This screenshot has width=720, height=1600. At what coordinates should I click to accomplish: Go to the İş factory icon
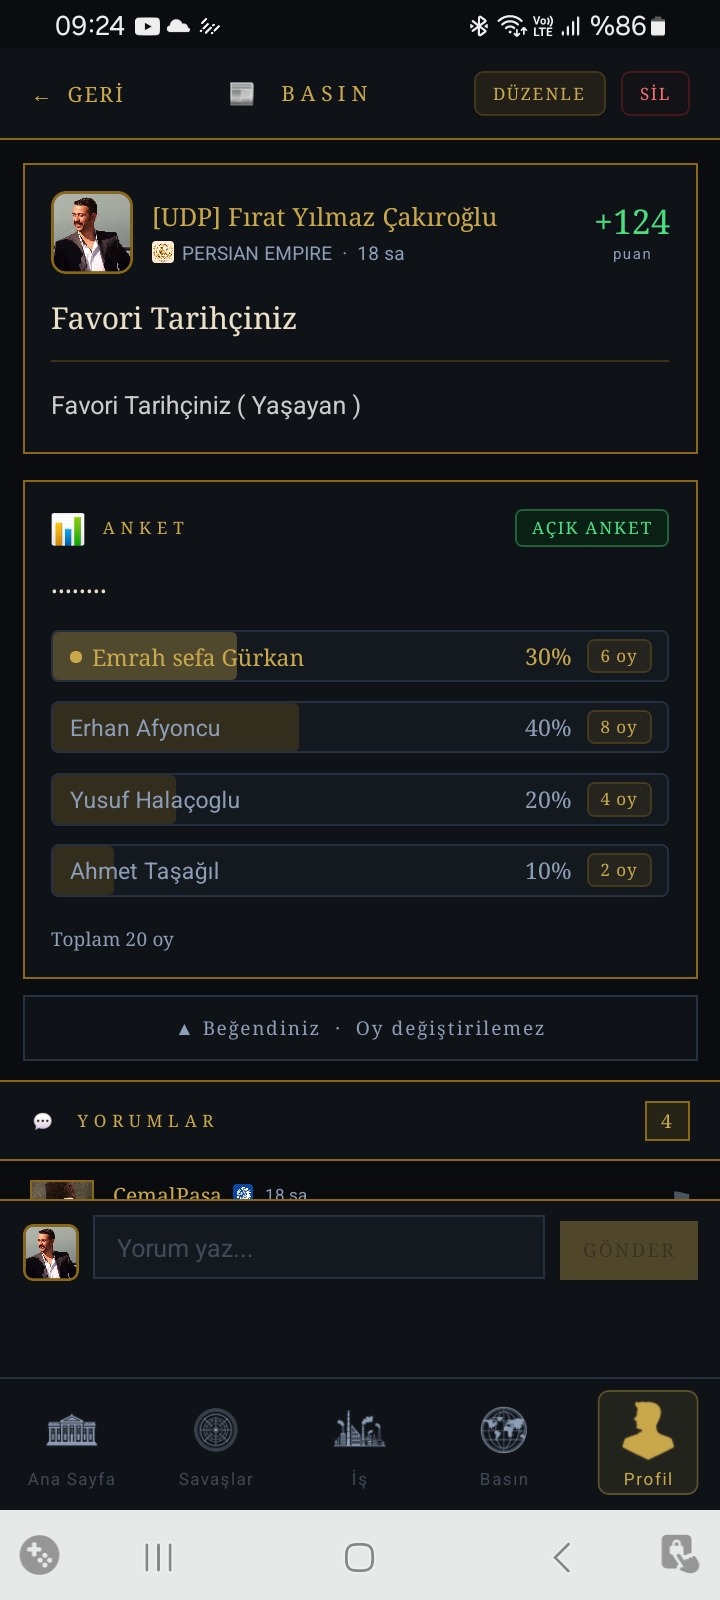359,1430
